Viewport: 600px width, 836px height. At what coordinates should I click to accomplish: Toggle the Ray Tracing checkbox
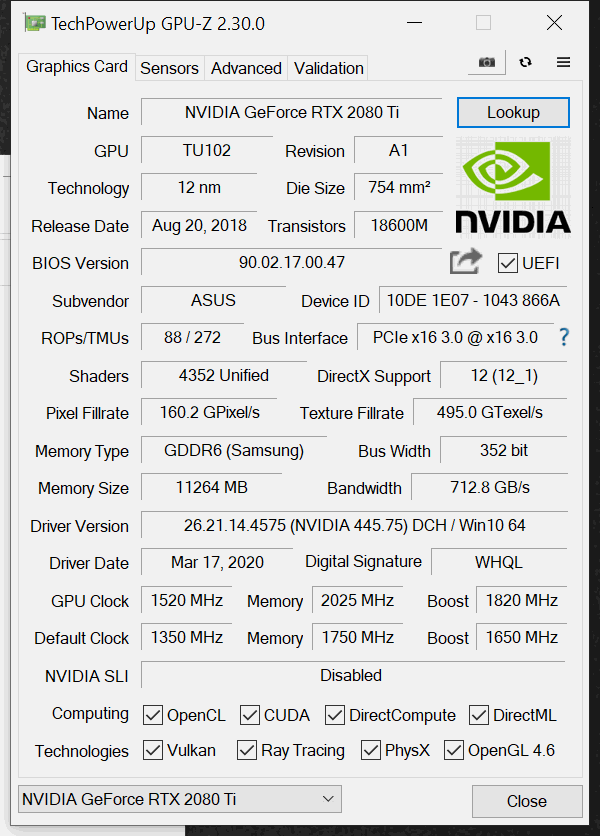point(247,750)
